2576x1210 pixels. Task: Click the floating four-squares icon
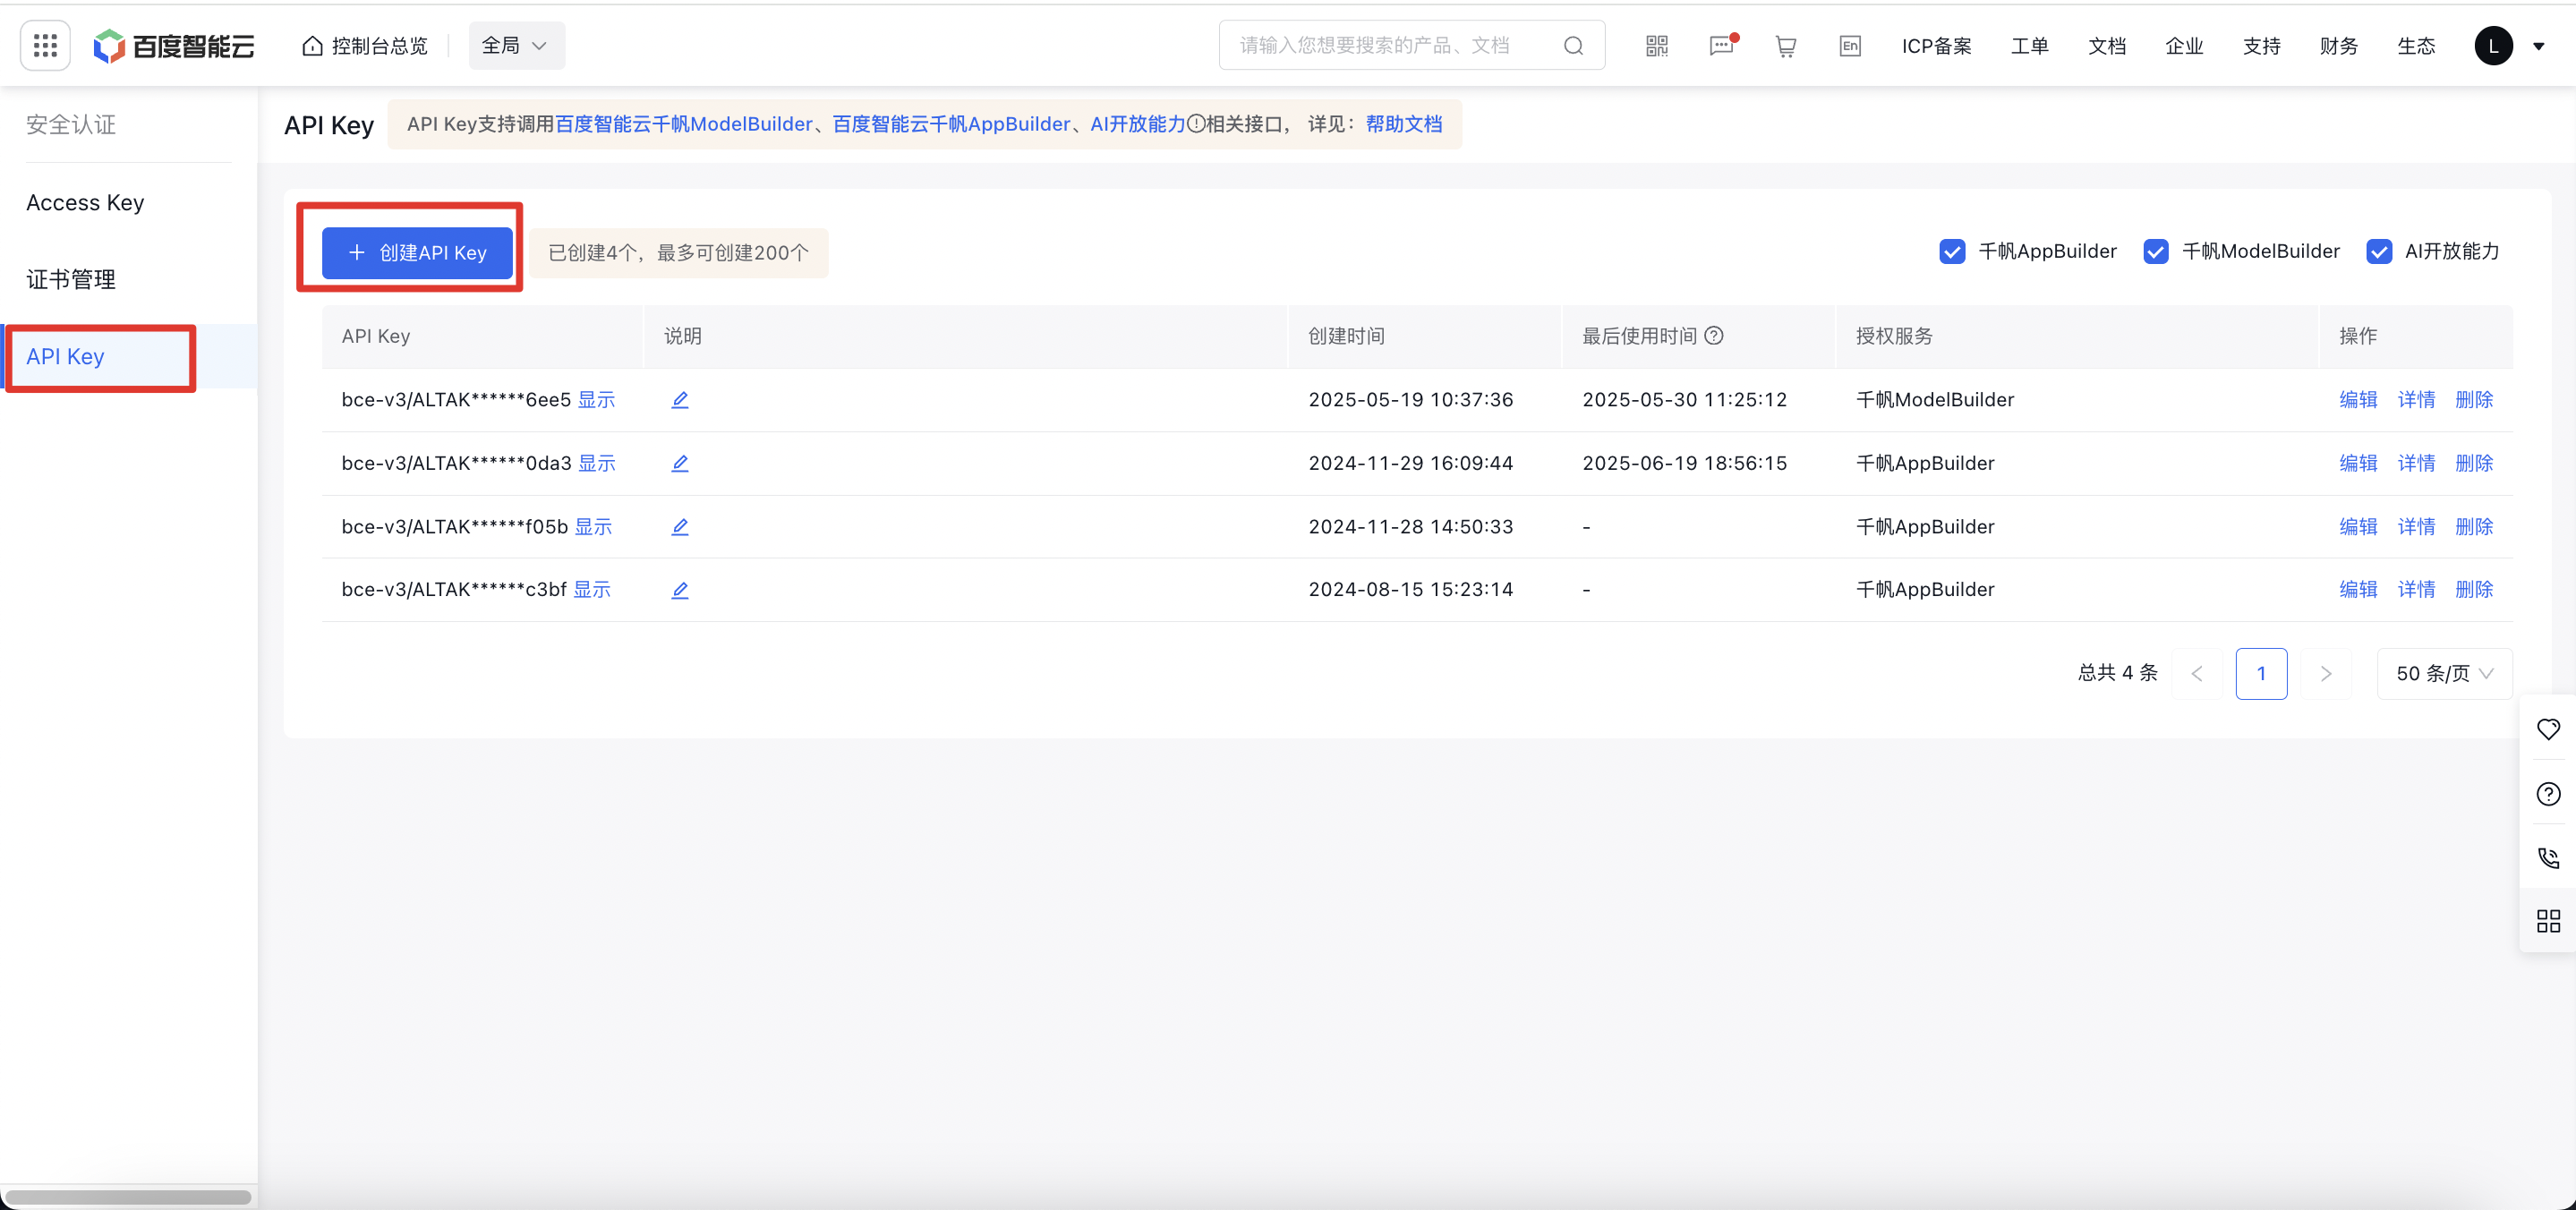coord(2548,921)
